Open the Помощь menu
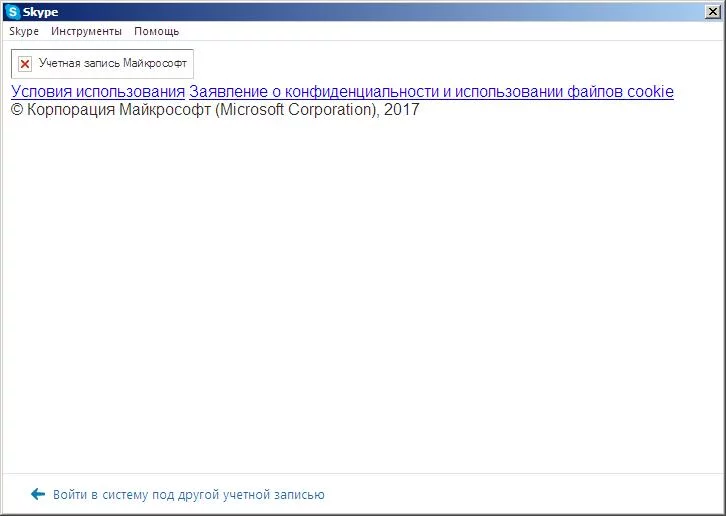 pos(156,31)
